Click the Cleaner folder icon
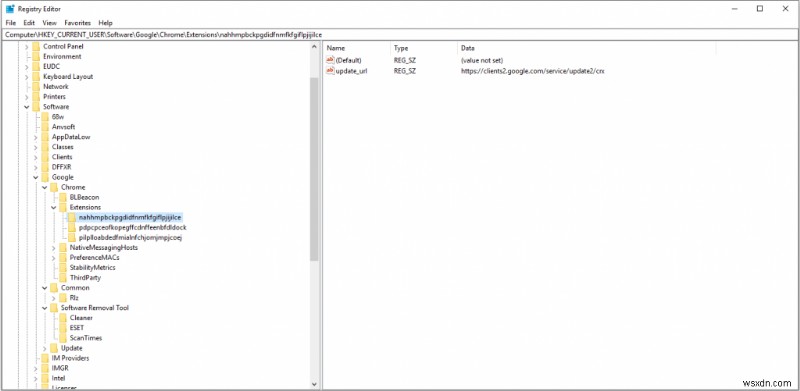 63,317
